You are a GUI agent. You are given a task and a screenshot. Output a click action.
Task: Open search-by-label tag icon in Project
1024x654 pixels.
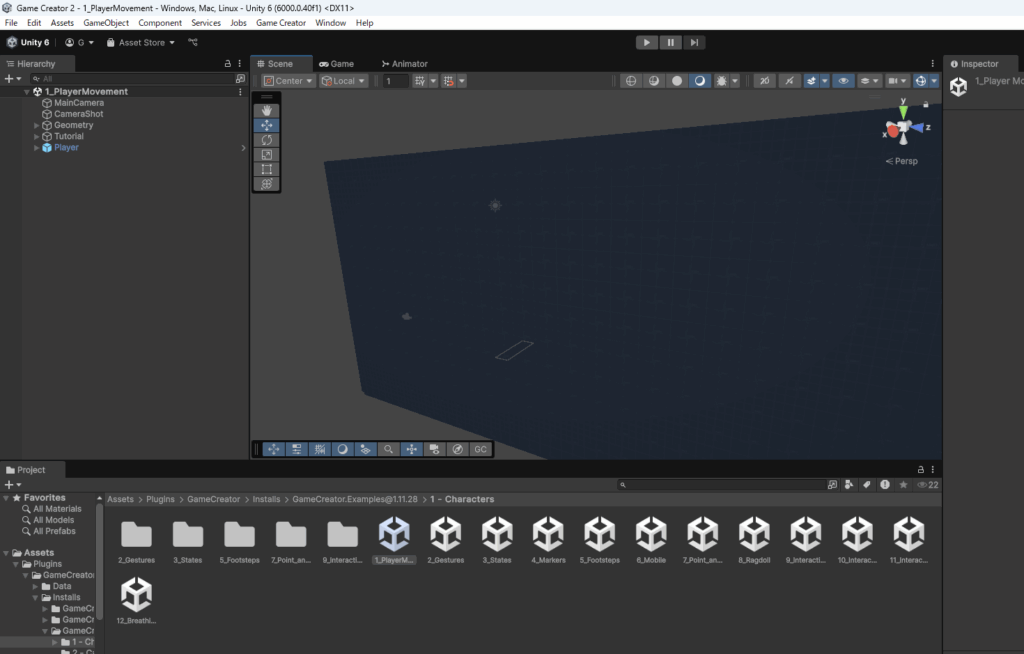coord(867,485)
